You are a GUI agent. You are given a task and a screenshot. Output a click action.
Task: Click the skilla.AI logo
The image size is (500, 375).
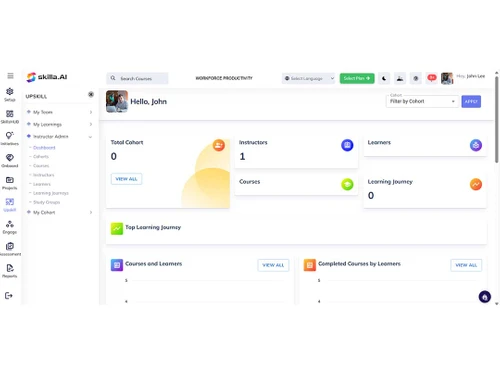click(x=47, y=77)
